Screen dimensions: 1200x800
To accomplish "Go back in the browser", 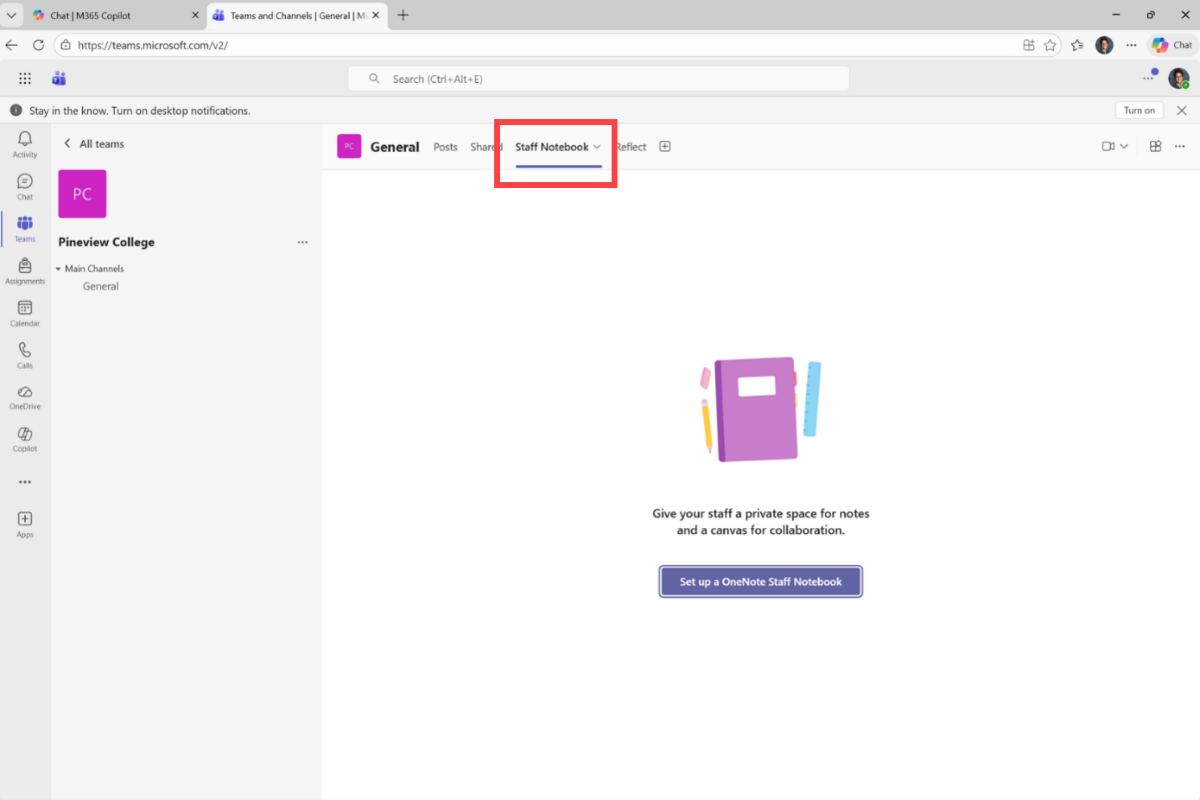I will click(x=12, y=45).
